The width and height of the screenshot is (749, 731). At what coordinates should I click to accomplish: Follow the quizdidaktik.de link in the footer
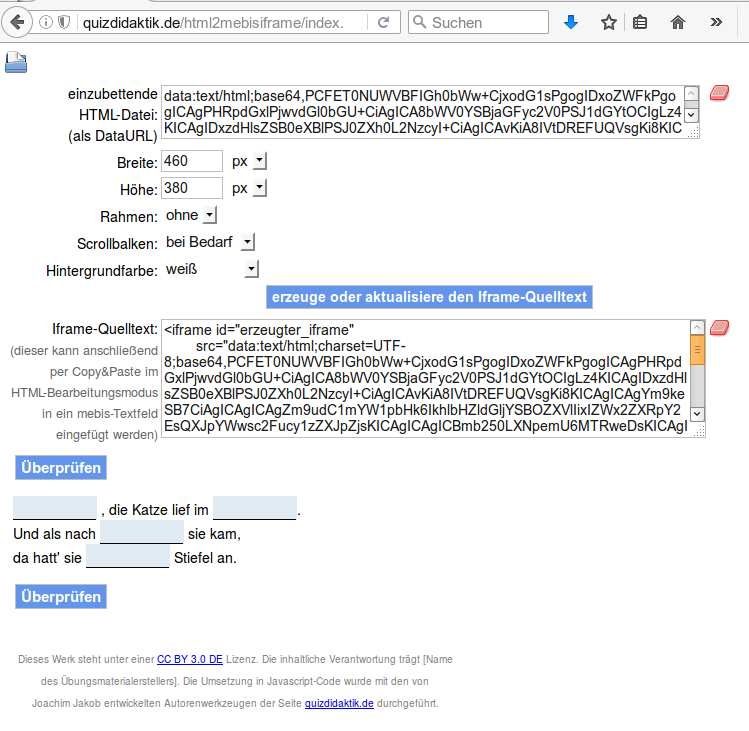coord(339,703)
